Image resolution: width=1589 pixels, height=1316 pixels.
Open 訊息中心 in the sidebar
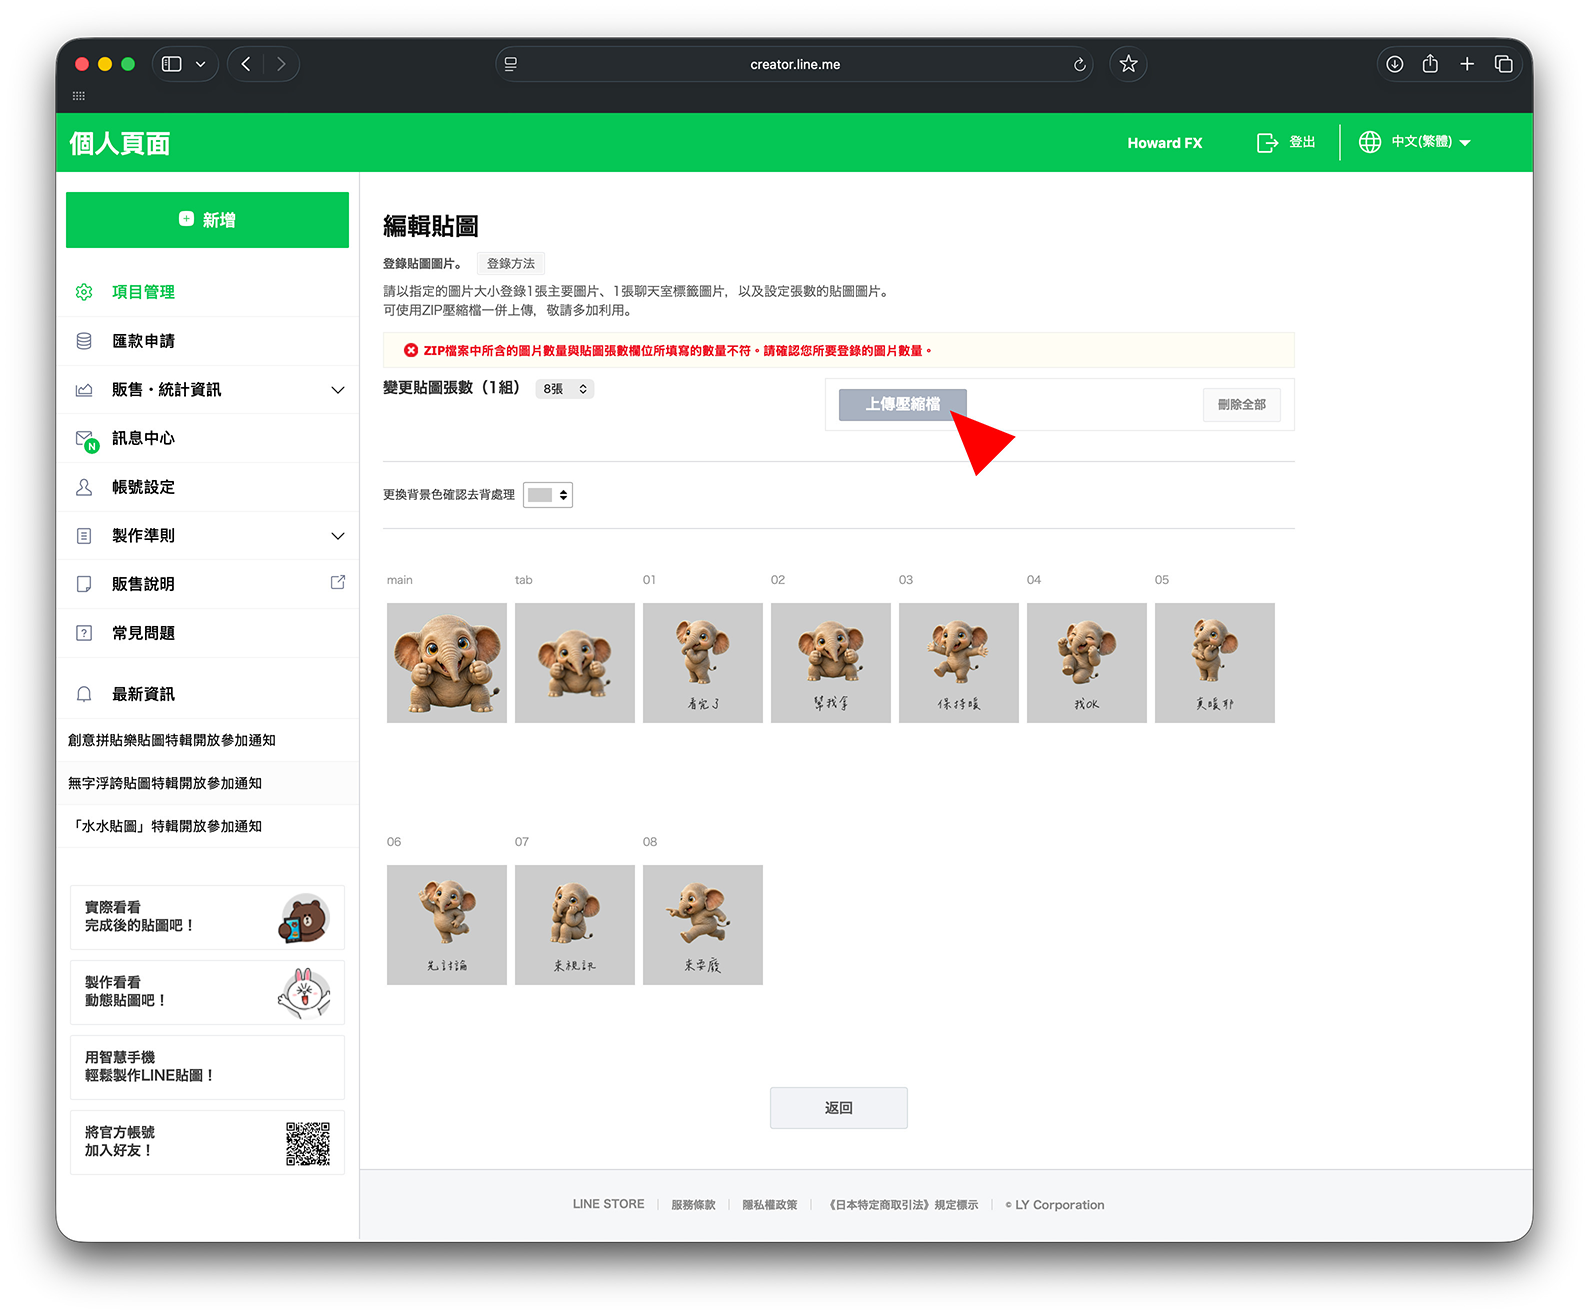[143, 438]
